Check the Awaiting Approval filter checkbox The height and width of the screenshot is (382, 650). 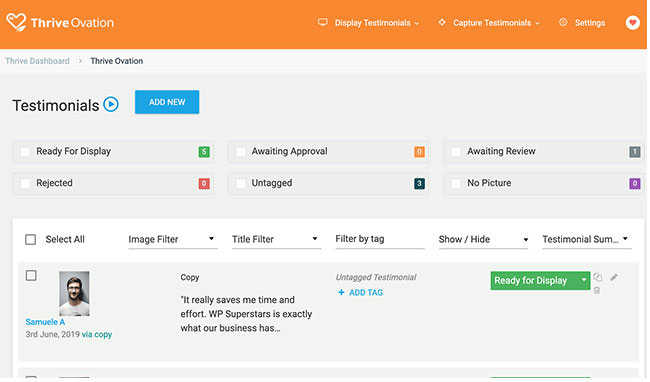240,152
